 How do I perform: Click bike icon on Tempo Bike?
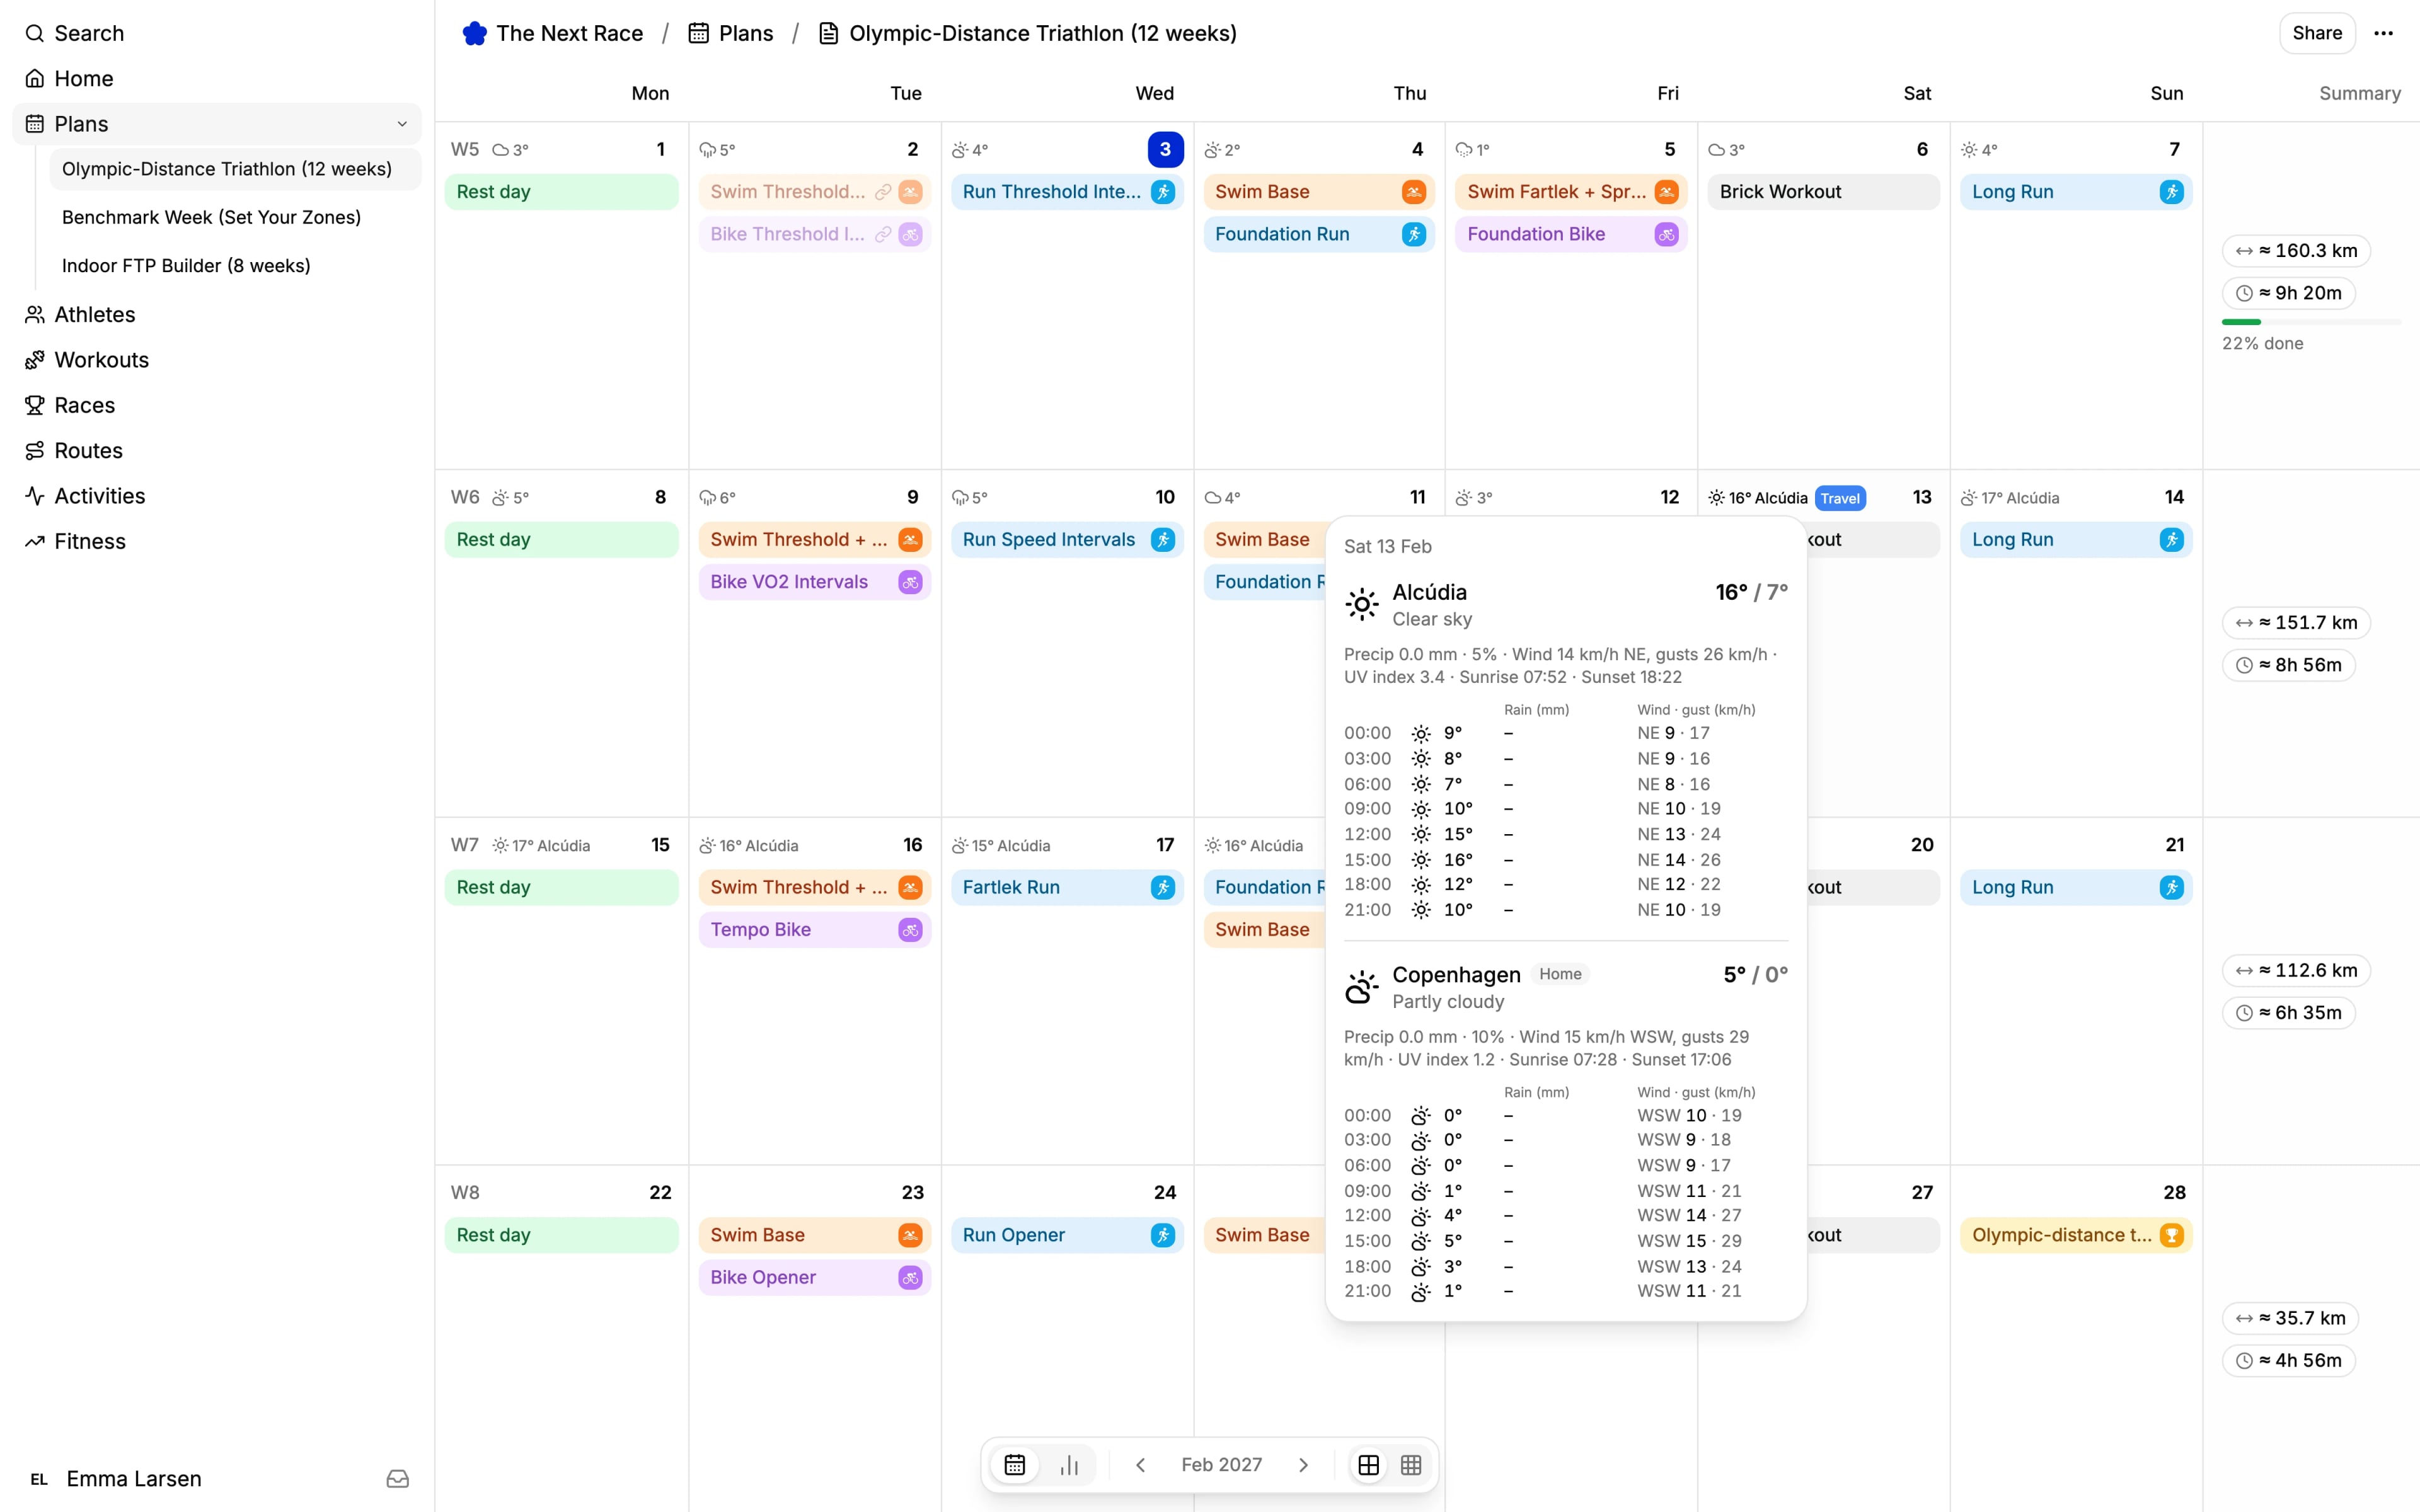(910, 930)
